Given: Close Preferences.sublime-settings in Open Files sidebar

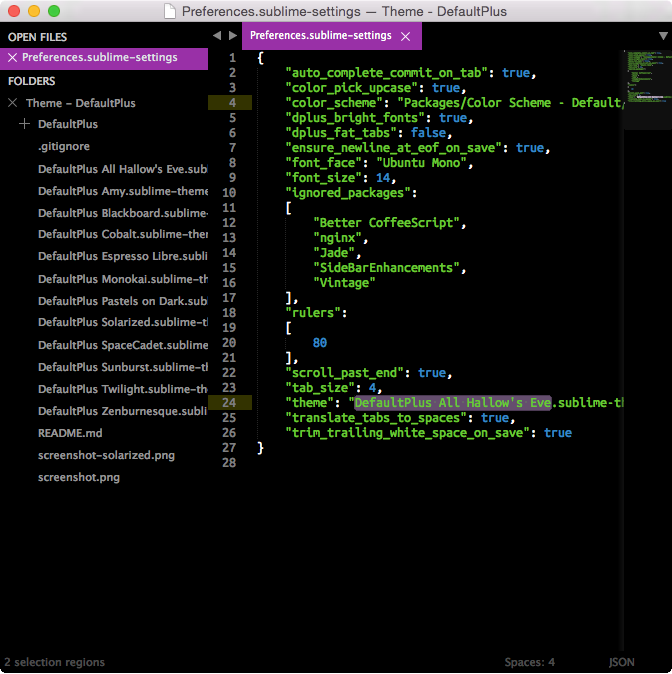Looking at the screenshot, I should point(12,57).
